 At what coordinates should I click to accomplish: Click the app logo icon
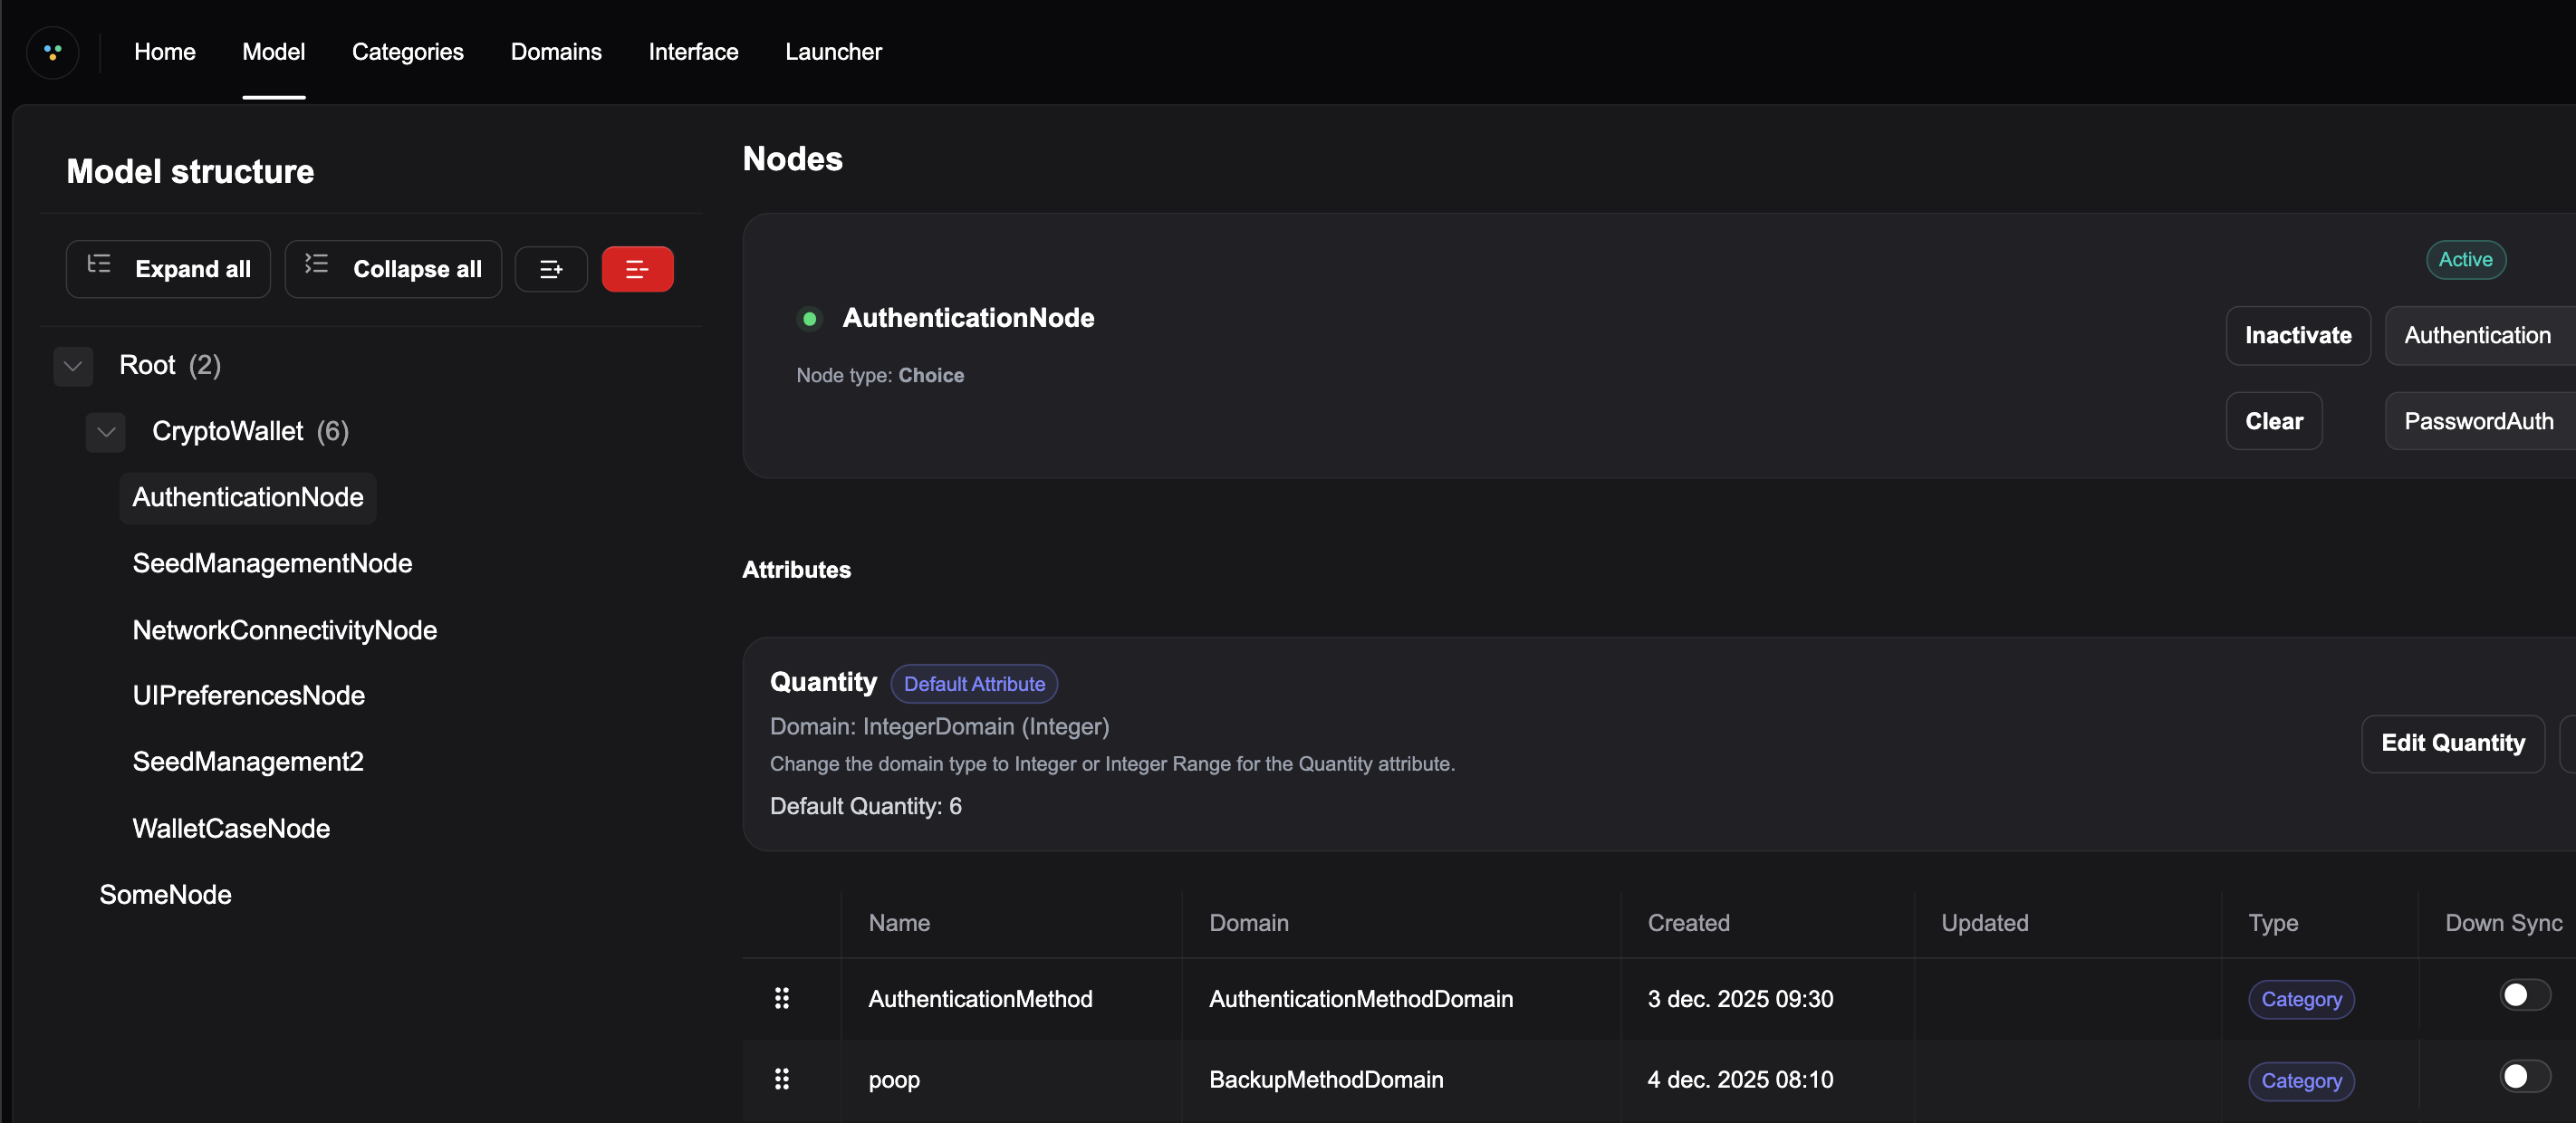53,52
